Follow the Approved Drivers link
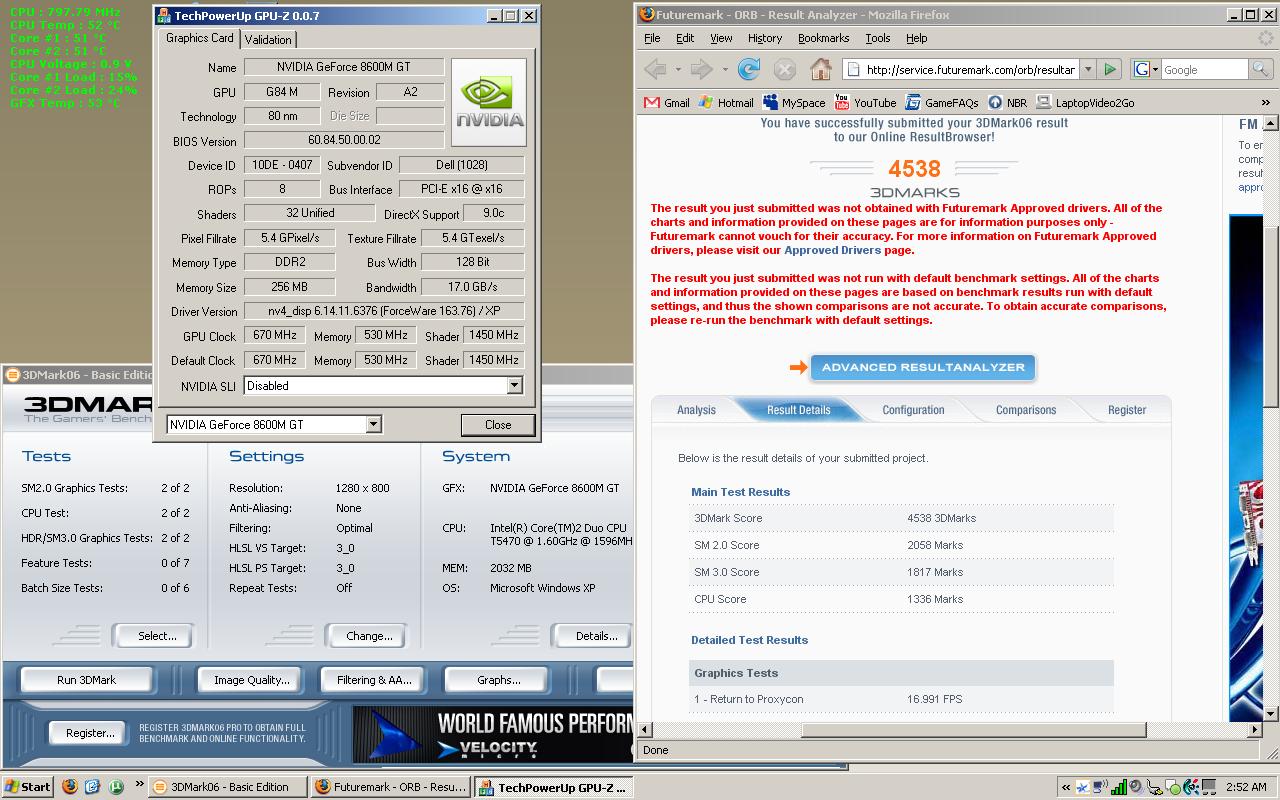 [x=832, y=250]
